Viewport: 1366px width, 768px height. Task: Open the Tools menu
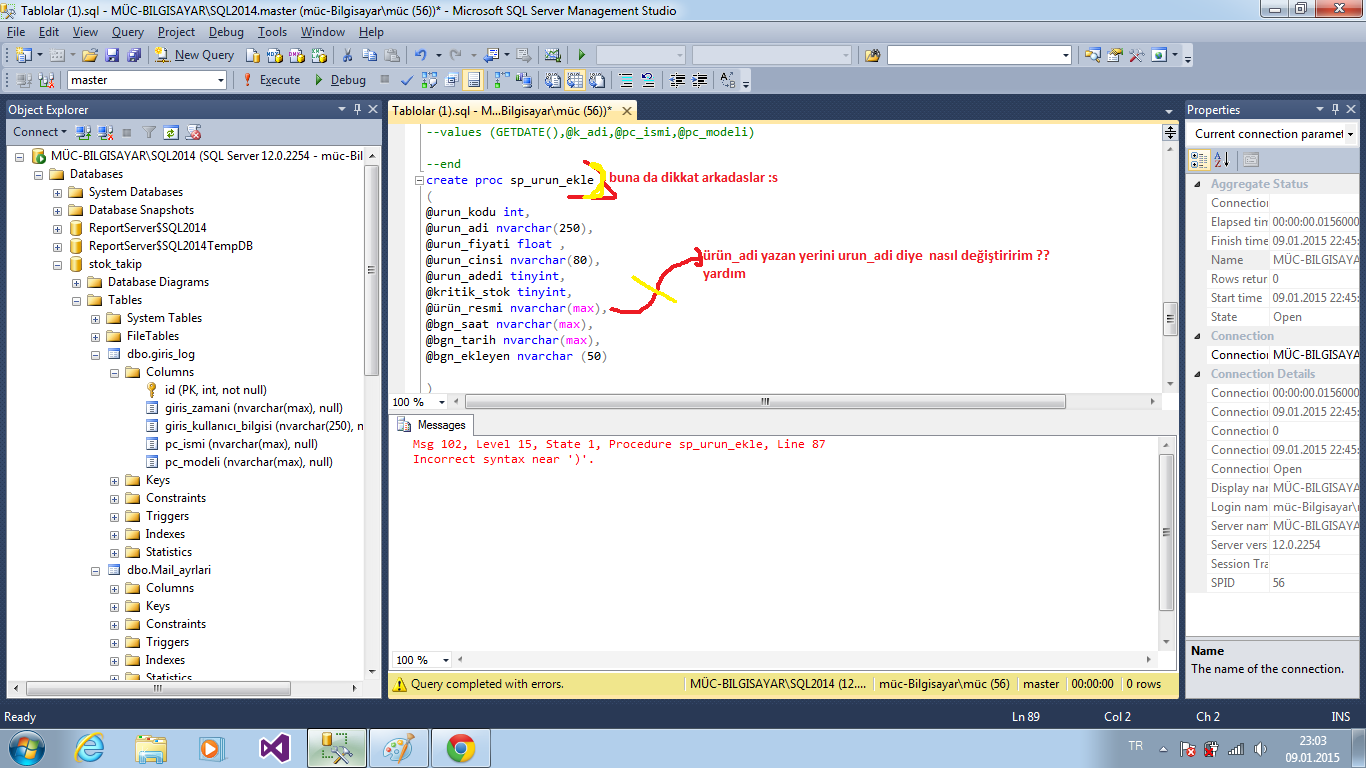click(x=272, y=32)
